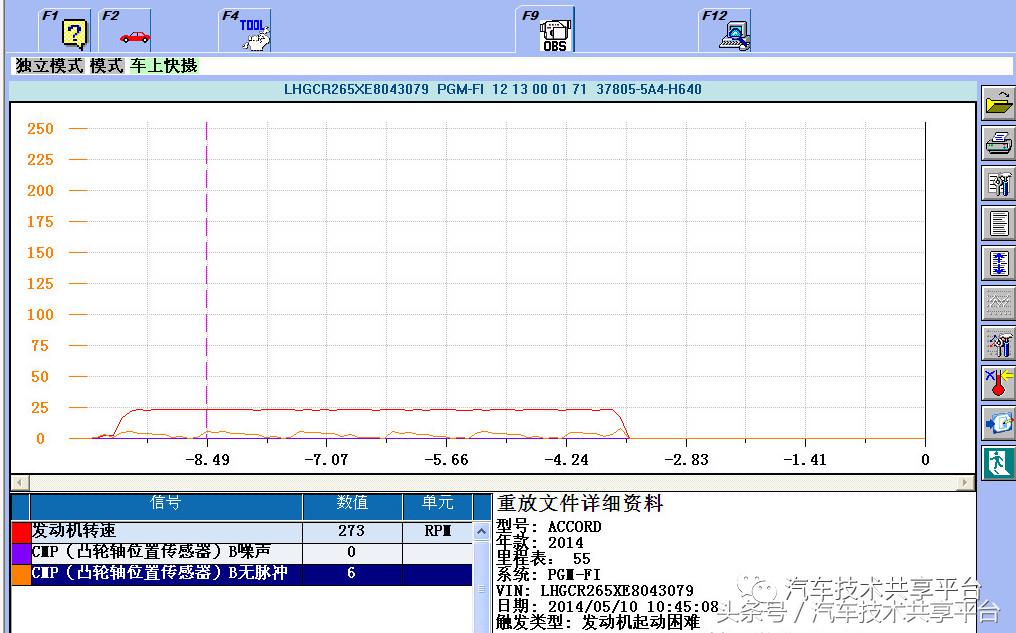Click the graph horizontal scrollbar track
Screen dimensions: 1016x633
coord(492,483)
